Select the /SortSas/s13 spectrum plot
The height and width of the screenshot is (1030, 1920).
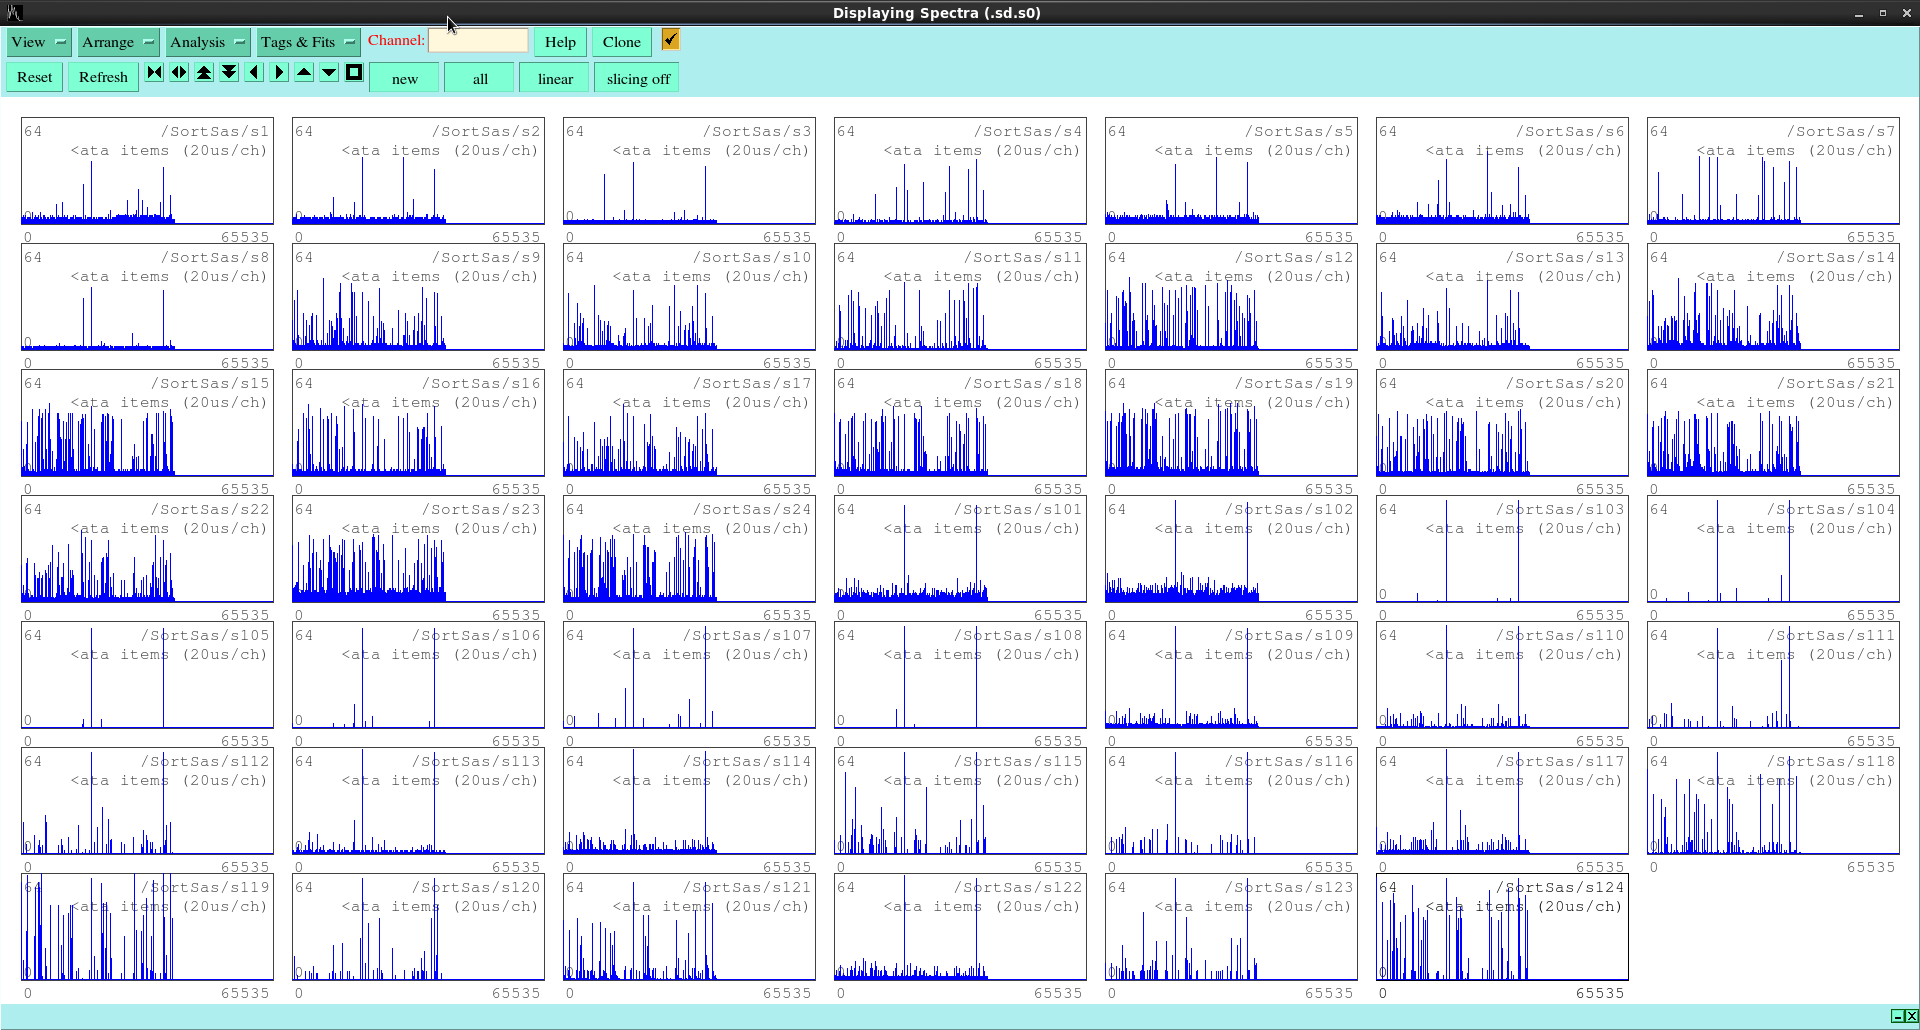click(1502, 297)
